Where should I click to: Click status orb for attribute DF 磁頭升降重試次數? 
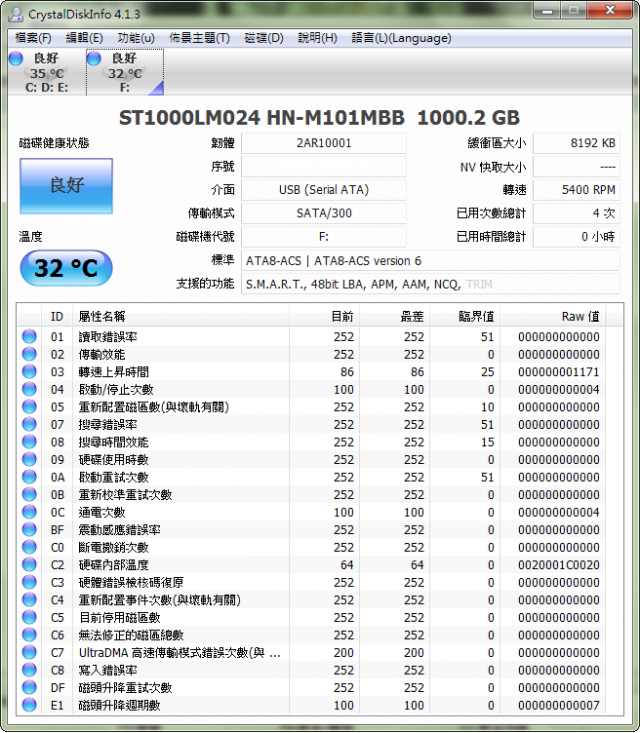point(29,687)
